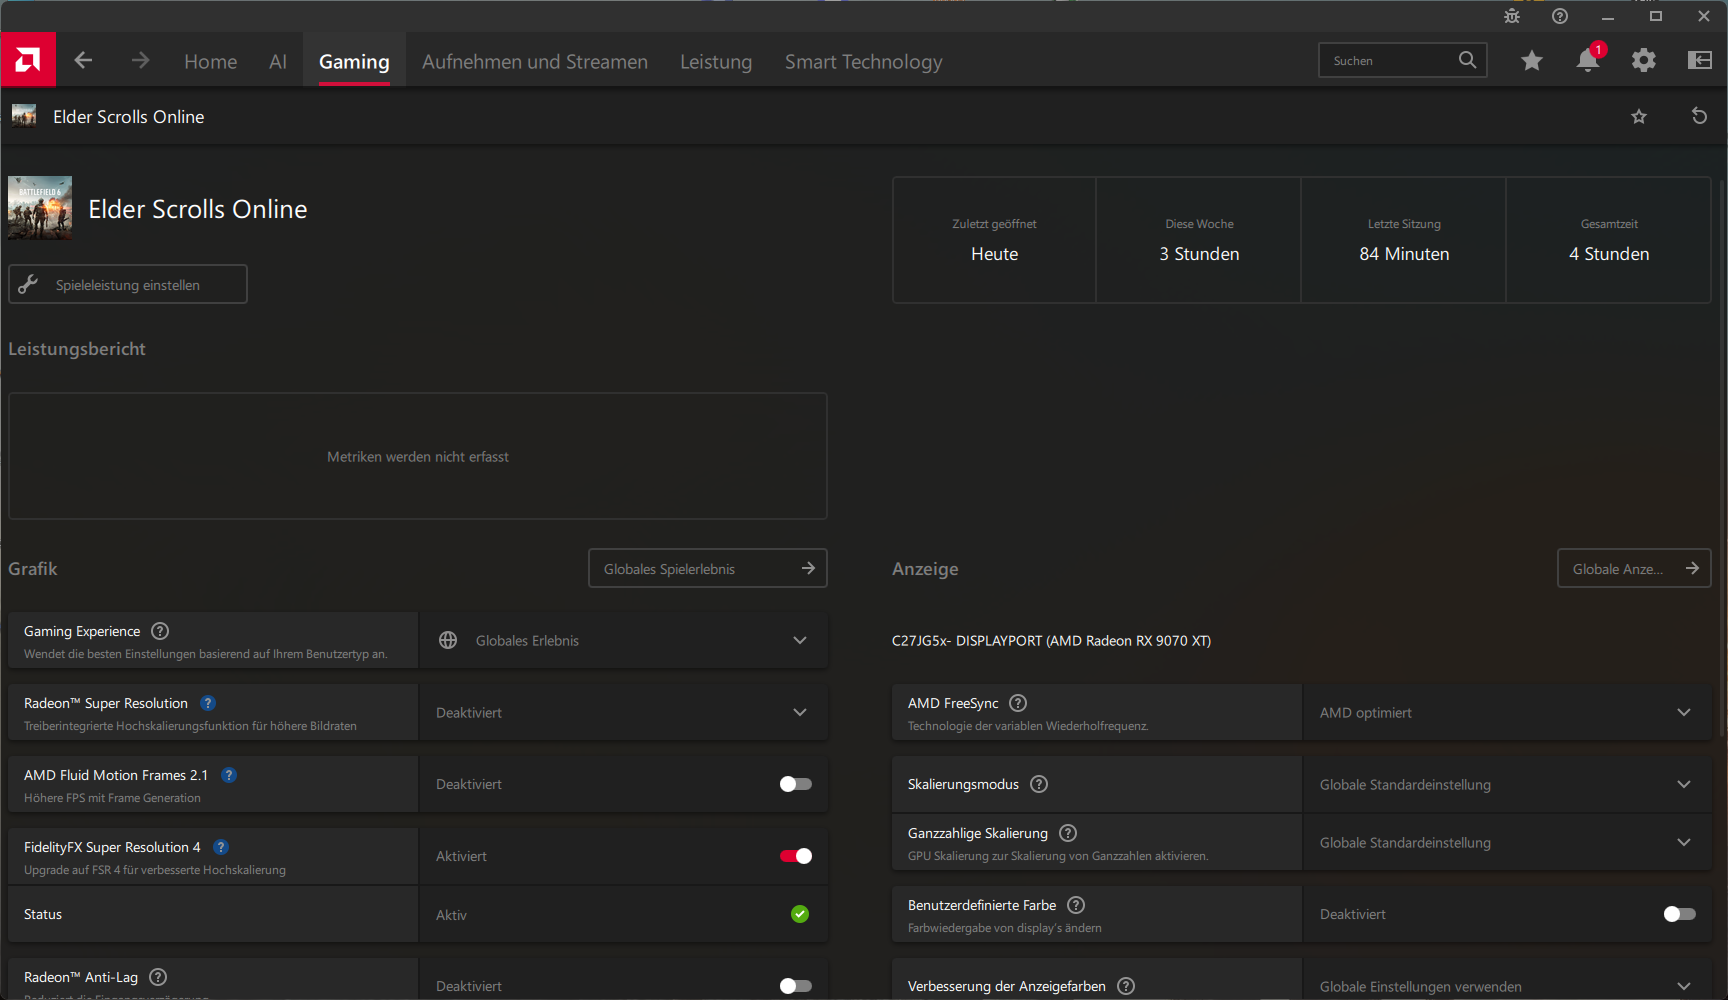Show help for Gaming Experience
This screenshot has width=1728, height=1000.
160,631
